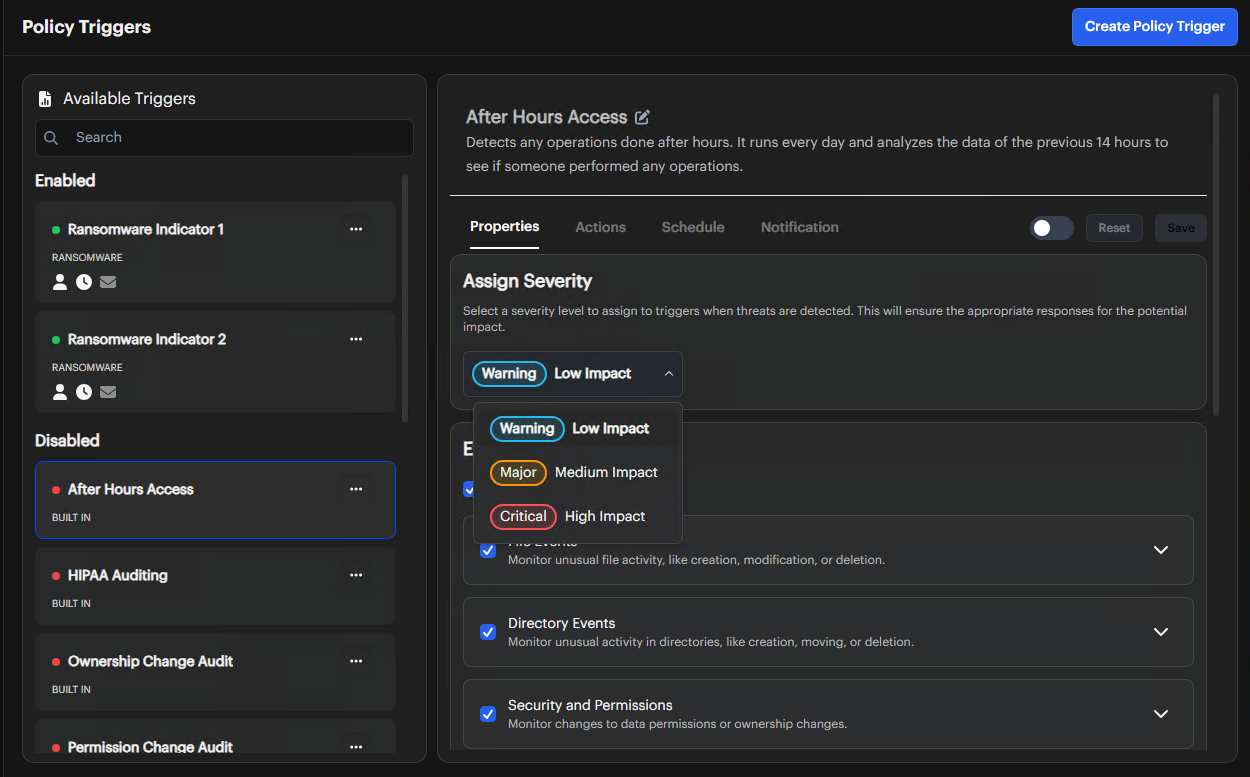Expand the File Events section chevron
This screenshot has height=777, width=1250.
pos(1161,550)
